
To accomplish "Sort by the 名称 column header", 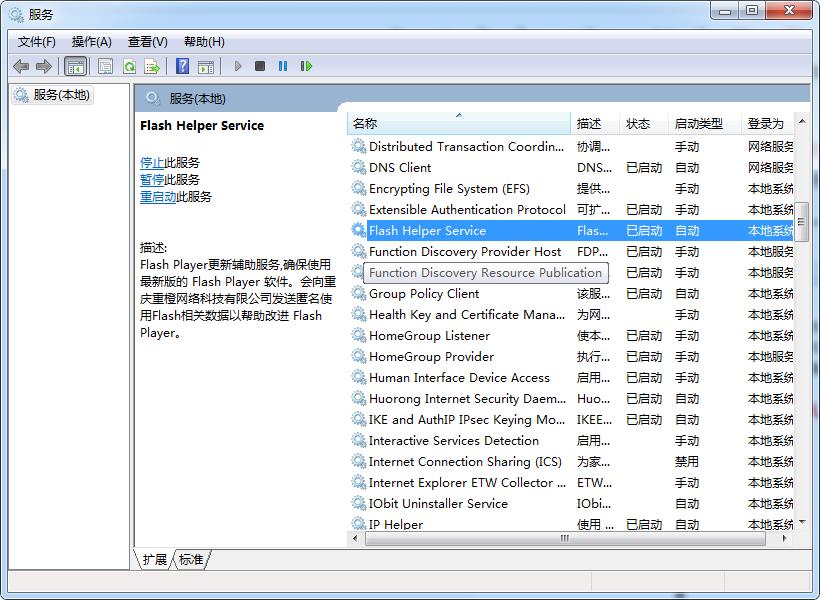I will [x=459, y=123].
